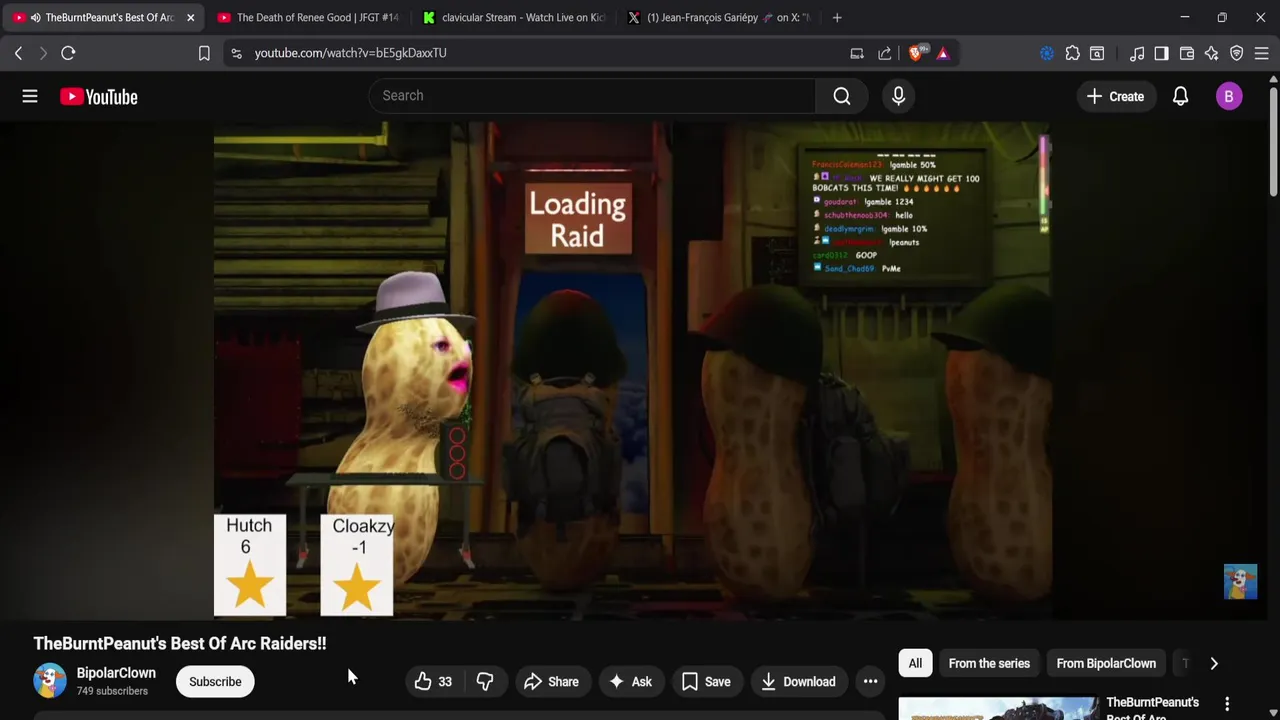
Task: Open YouTube notifications bell
Action: [x=1180, y=96]
